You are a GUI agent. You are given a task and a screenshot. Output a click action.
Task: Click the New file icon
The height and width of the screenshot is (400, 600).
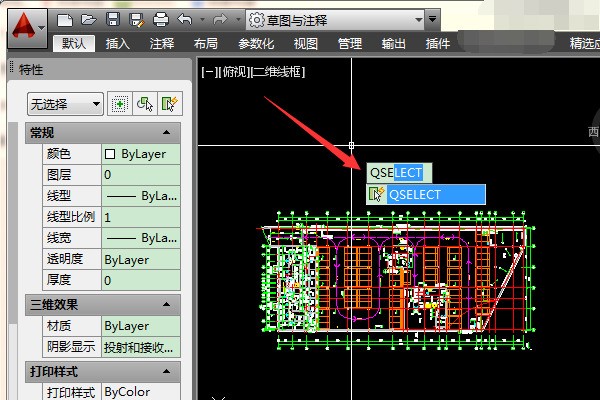(66, 19)
